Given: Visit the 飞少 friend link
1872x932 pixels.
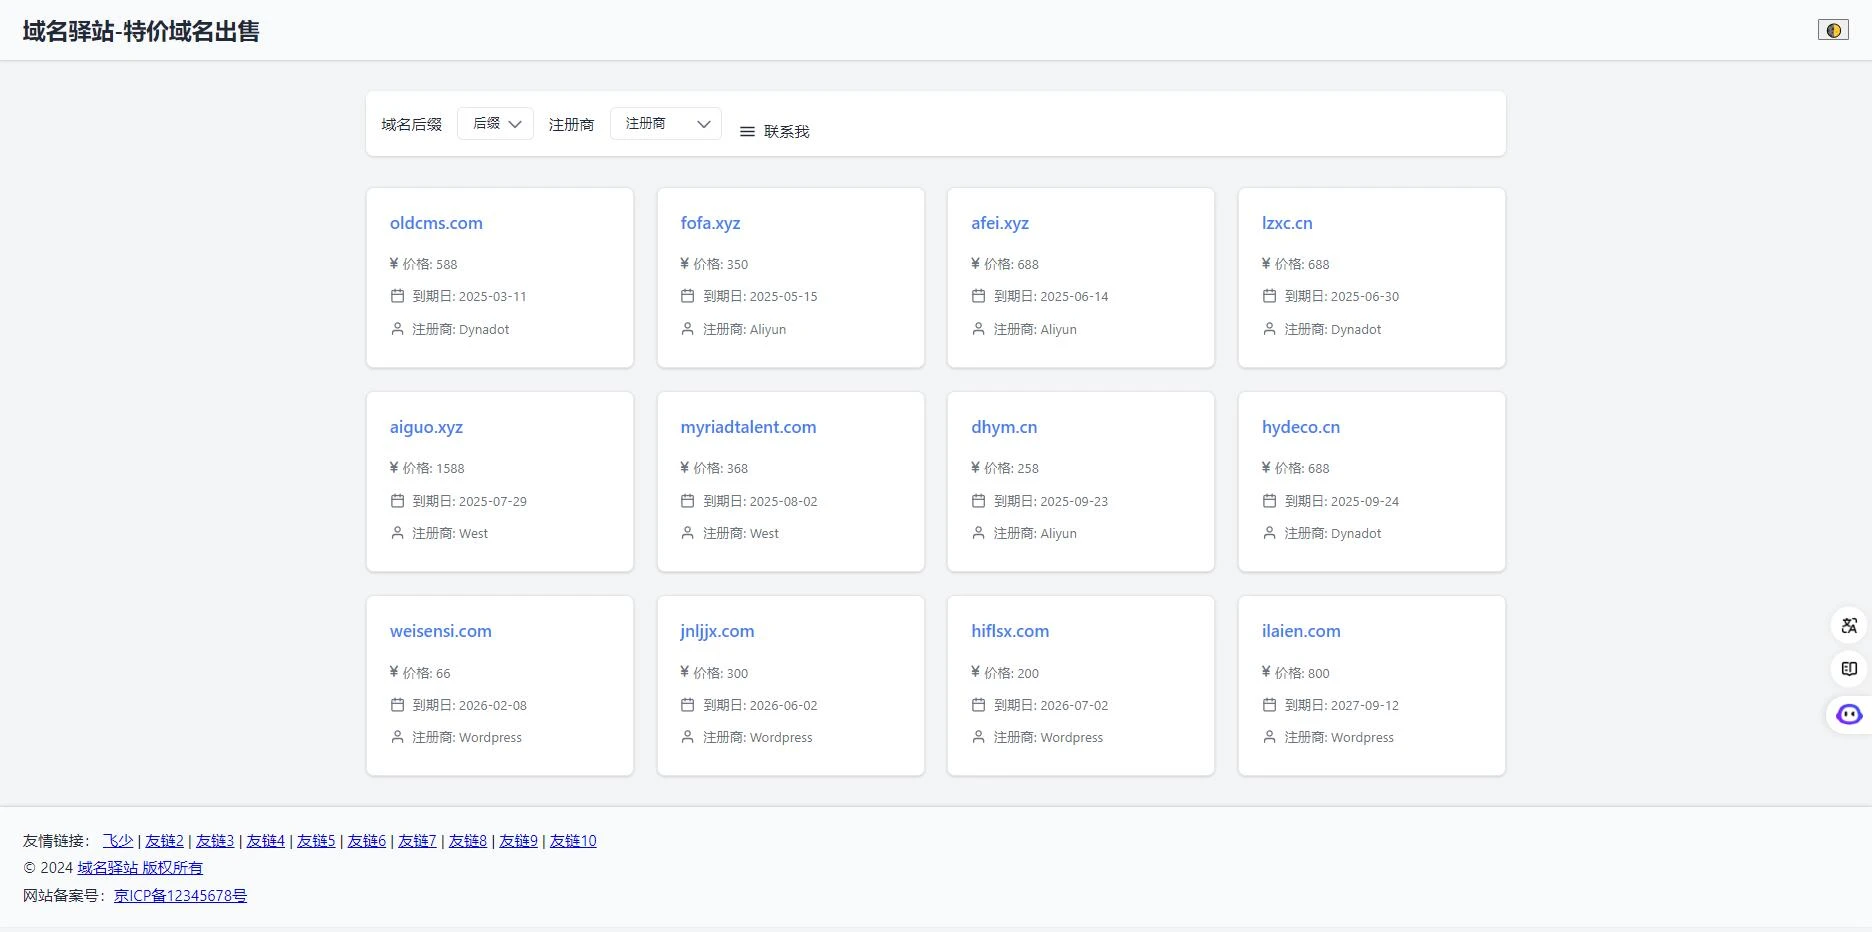Looking at the screenshot, I should pos(118,841).
